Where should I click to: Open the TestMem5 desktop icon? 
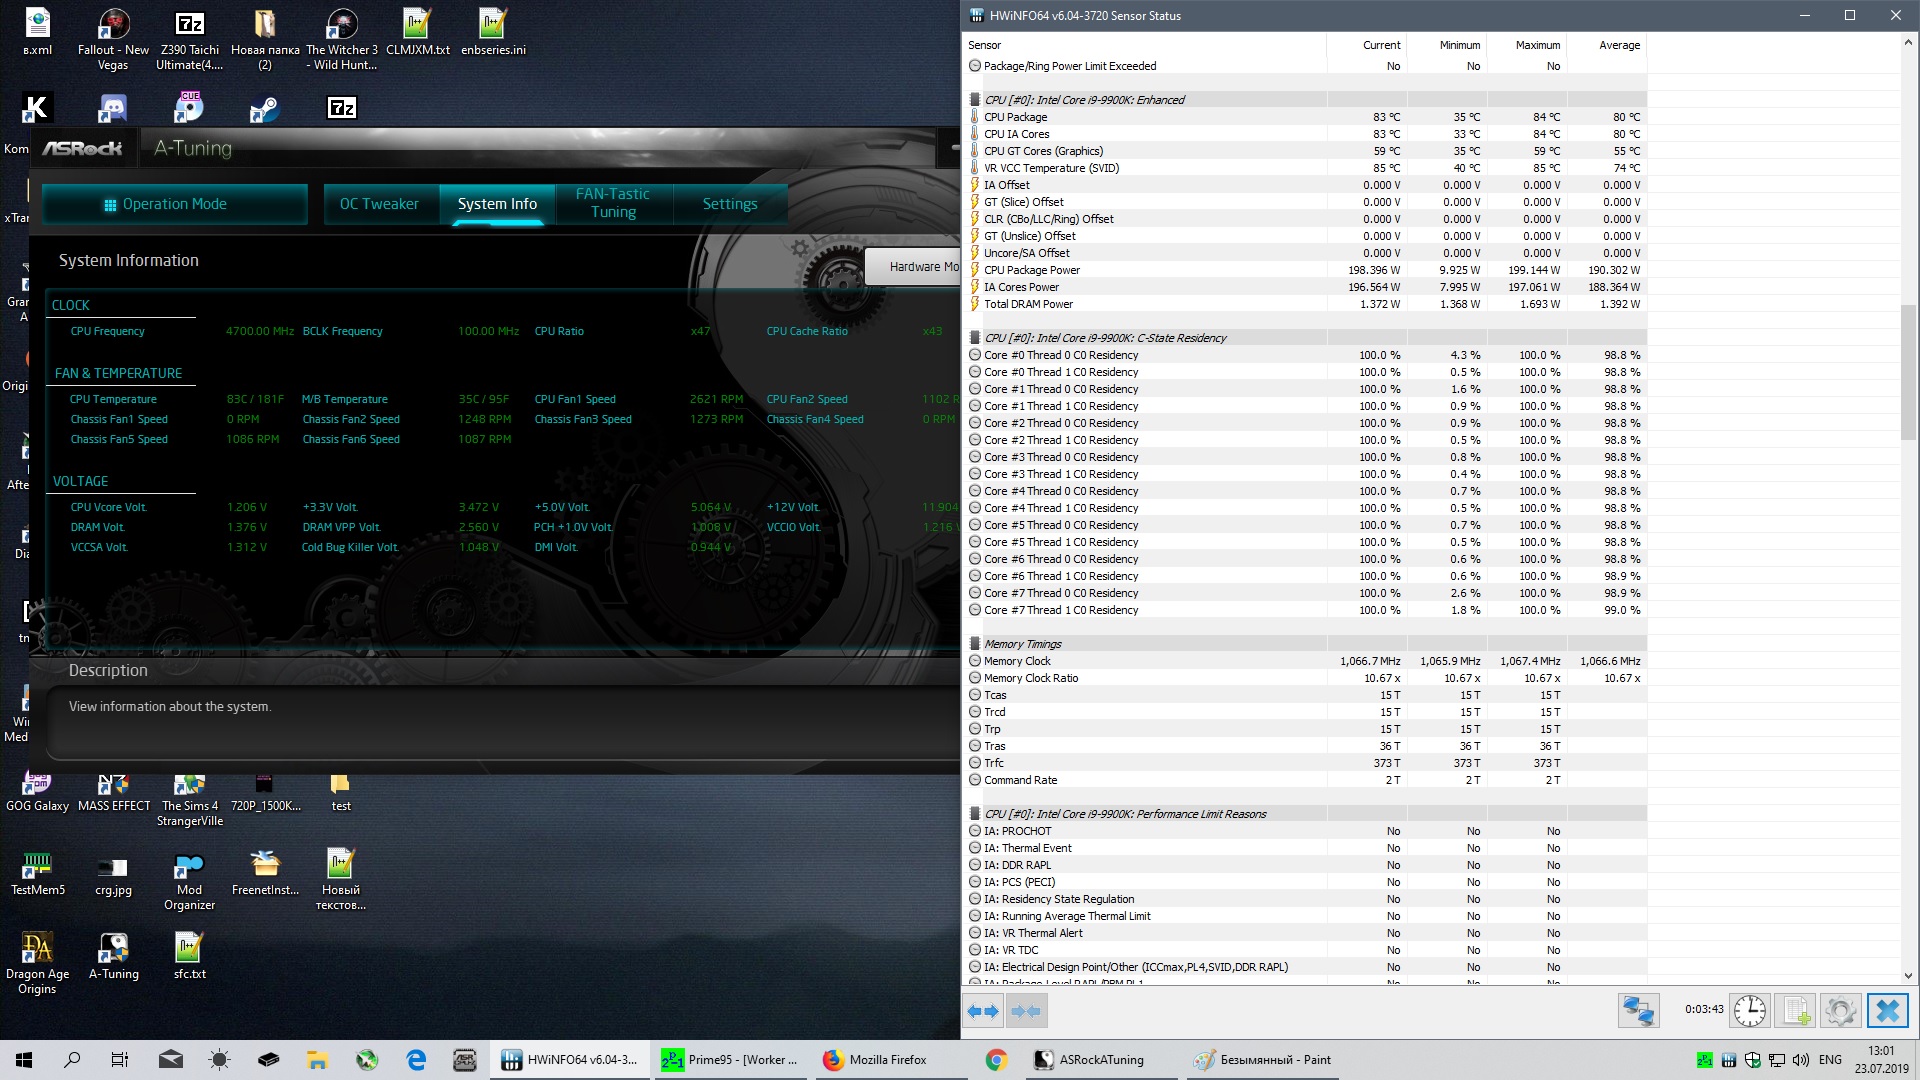pos(37,872)
